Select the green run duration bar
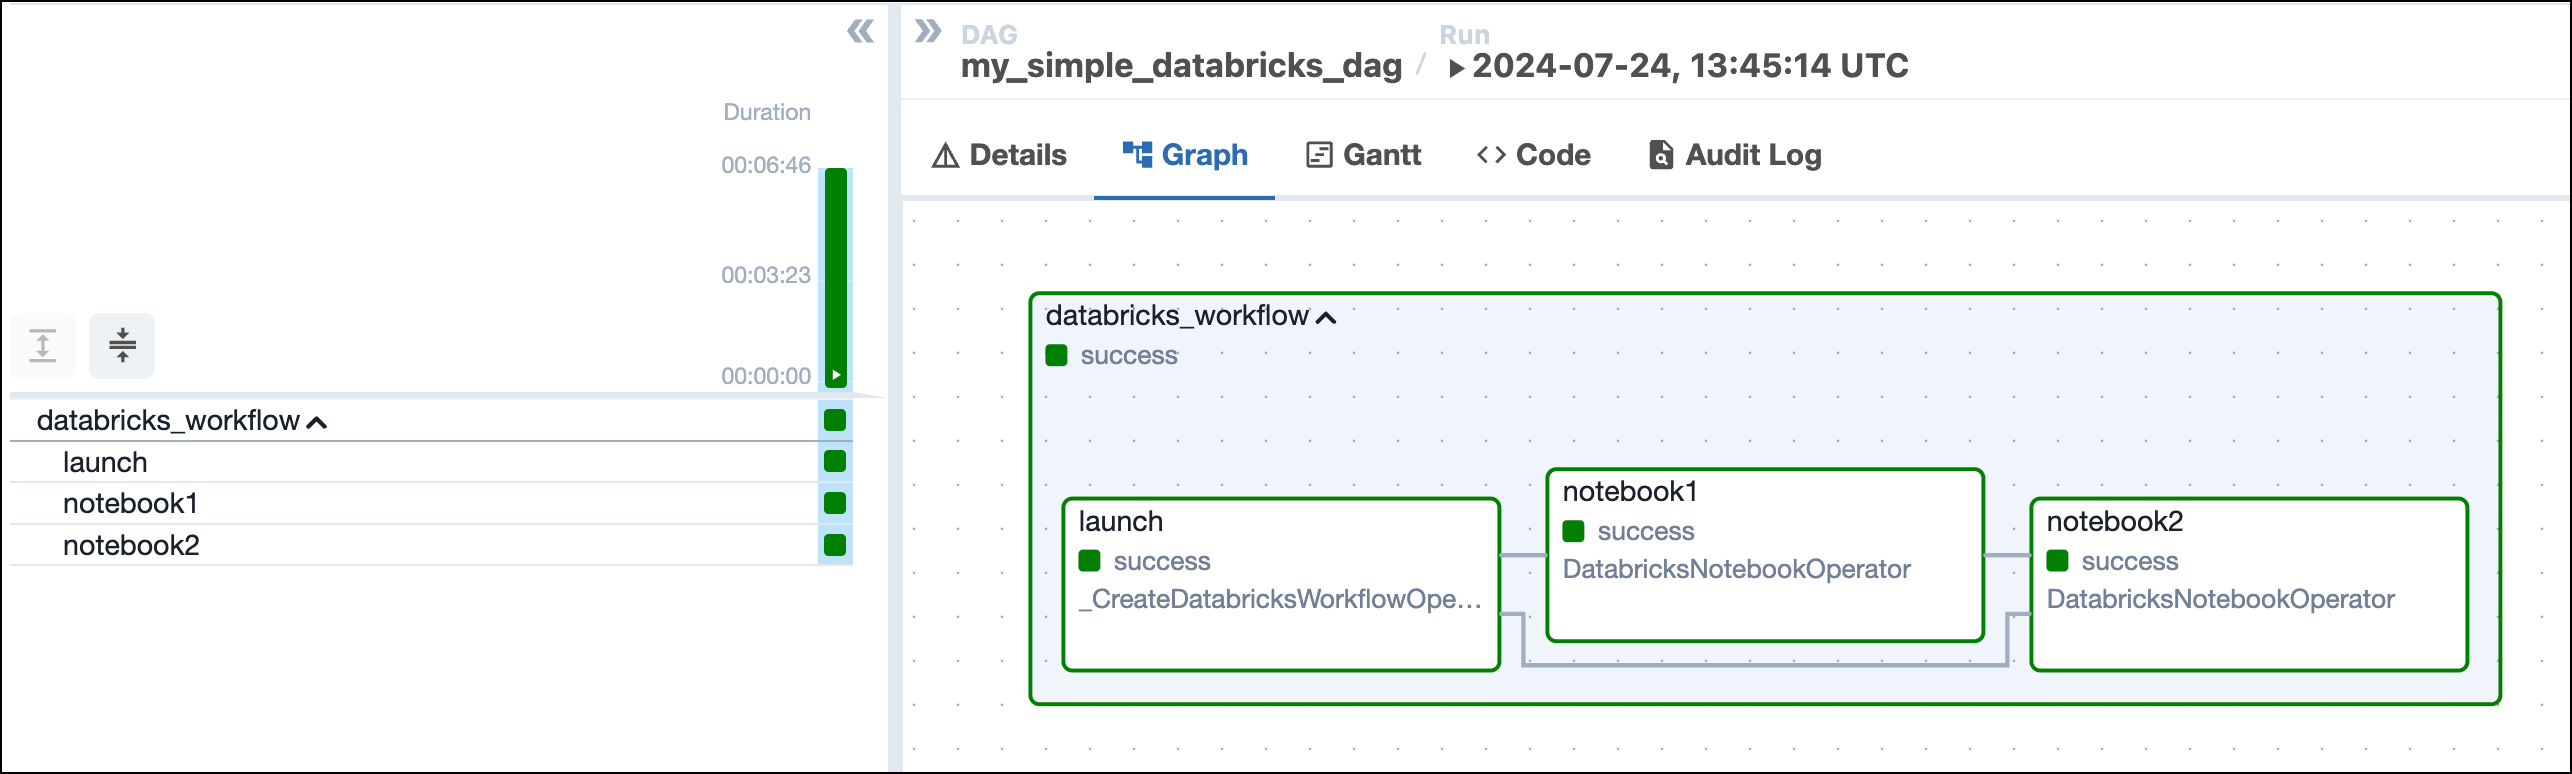The height and width of the screenshot is (774, 2572). click(x=836, y=270)
